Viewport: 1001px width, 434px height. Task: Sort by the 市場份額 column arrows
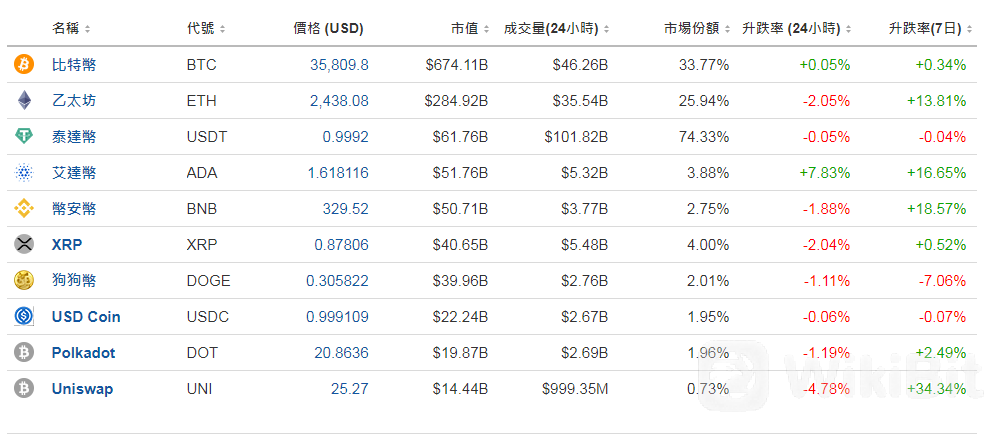click(x=728, y=29)
